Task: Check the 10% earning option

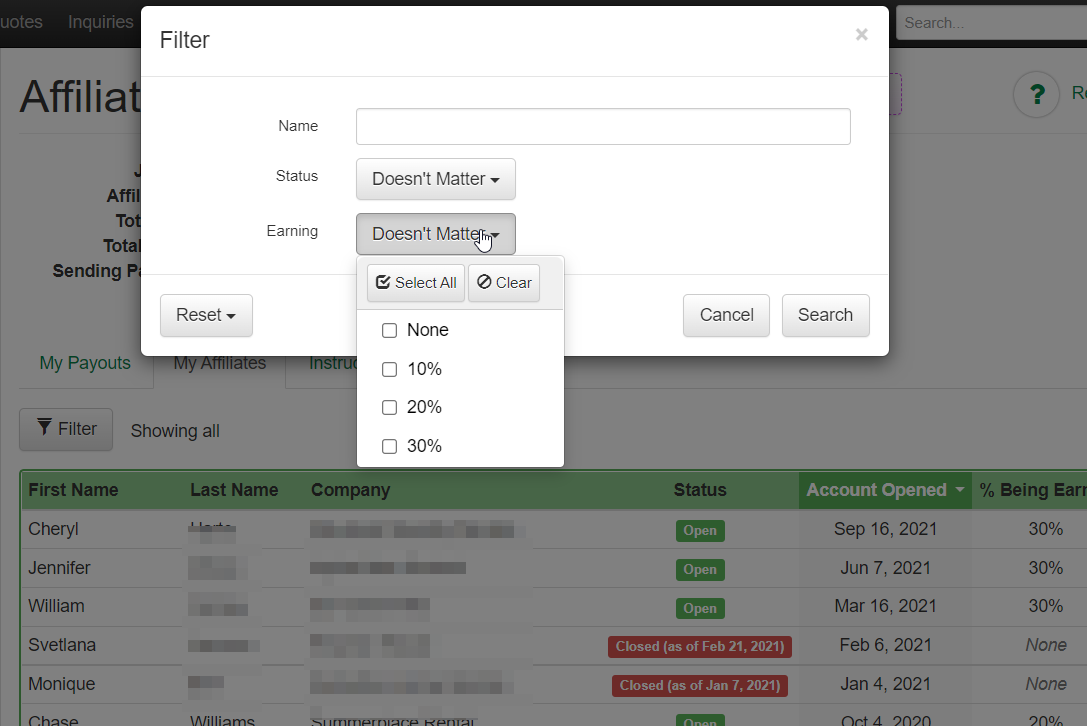Action: tap(390, 370)
